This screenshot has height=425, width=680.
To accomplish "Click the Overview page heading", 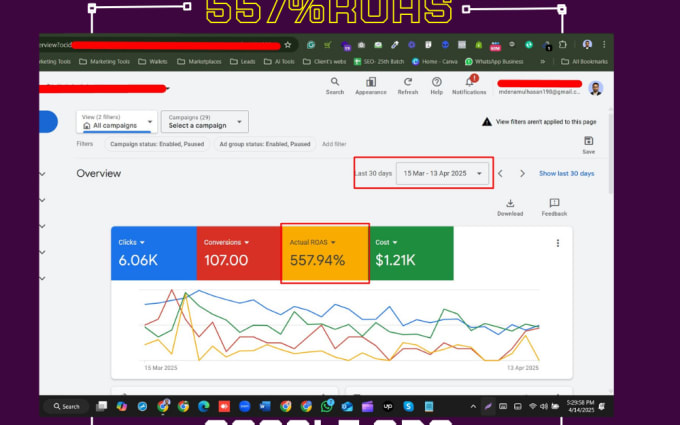I will 98,173.
